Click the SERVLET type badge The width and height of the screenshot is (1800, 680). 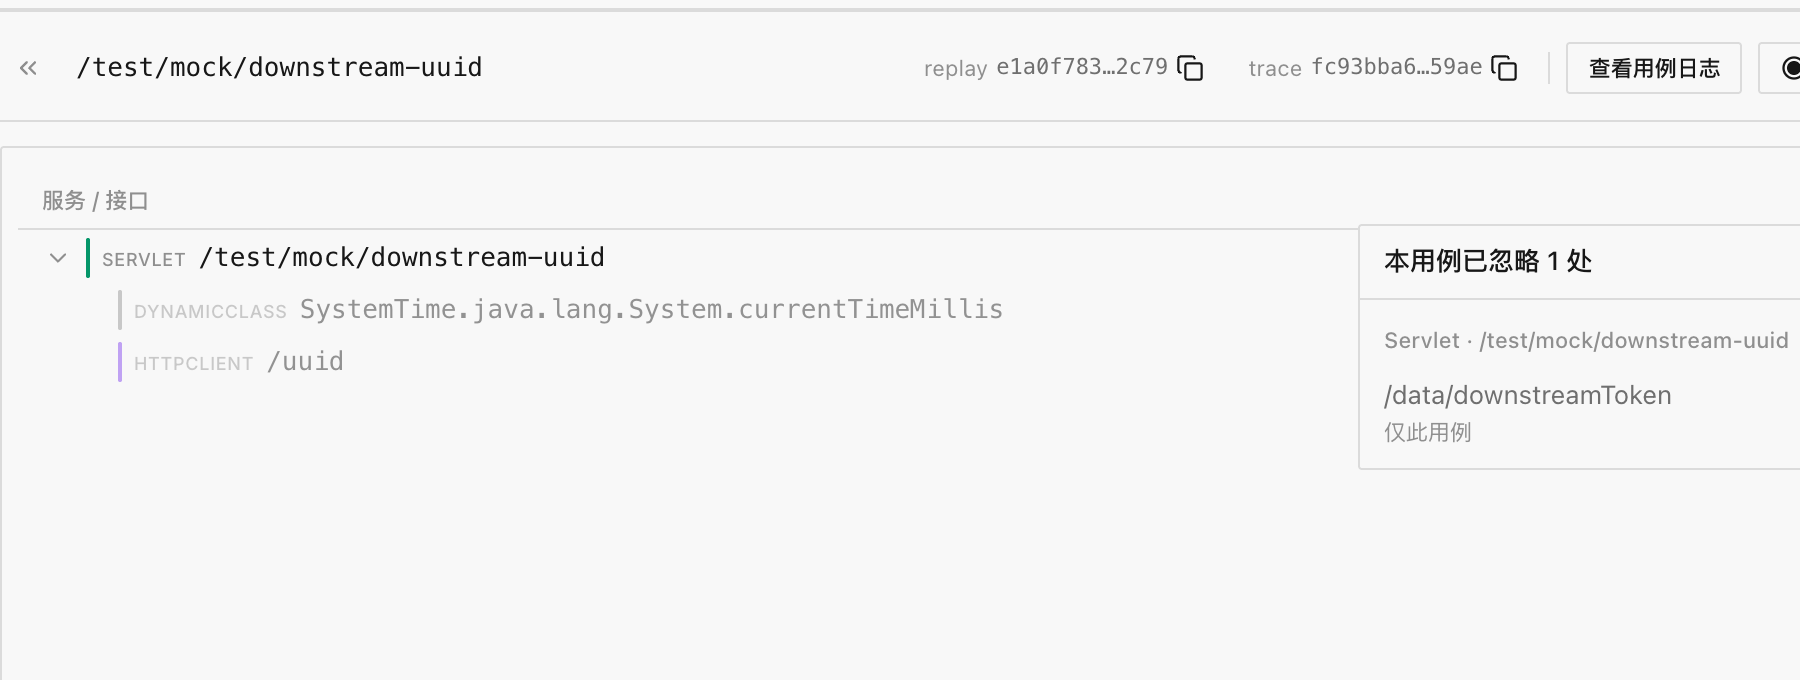click(144, 260)
